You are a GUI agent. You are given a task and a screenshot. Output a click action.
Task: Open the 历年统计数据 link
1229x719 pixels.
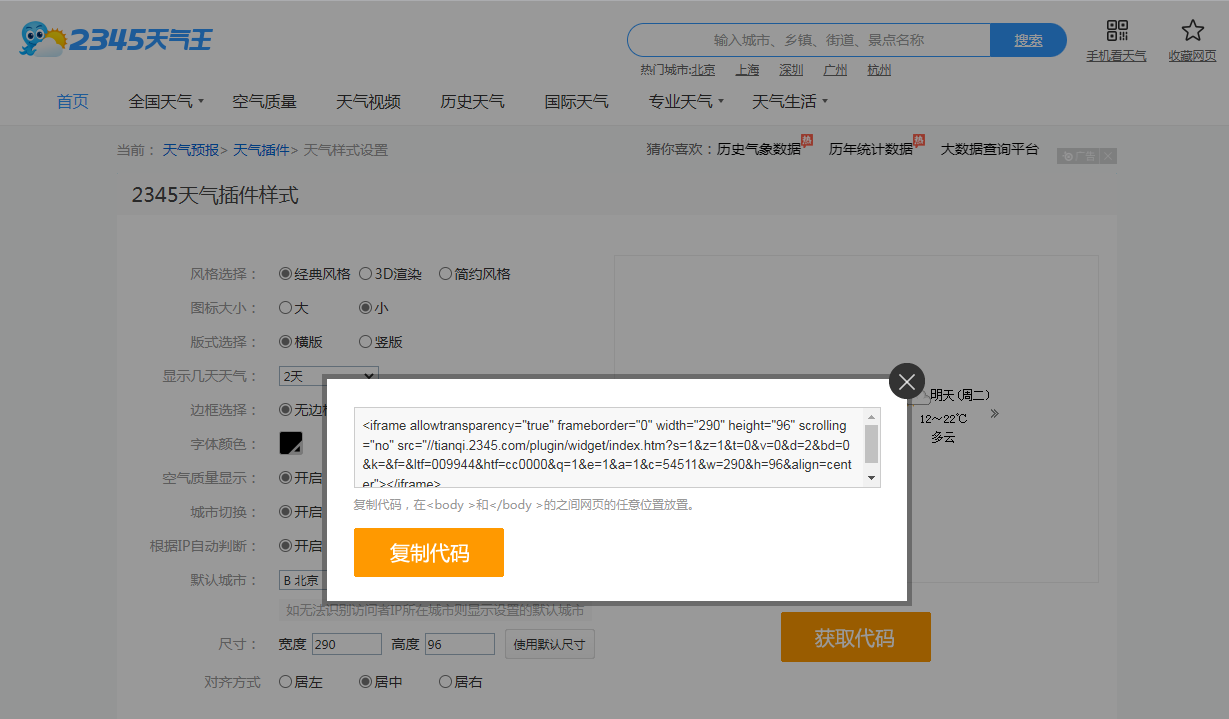pos(871,149)
